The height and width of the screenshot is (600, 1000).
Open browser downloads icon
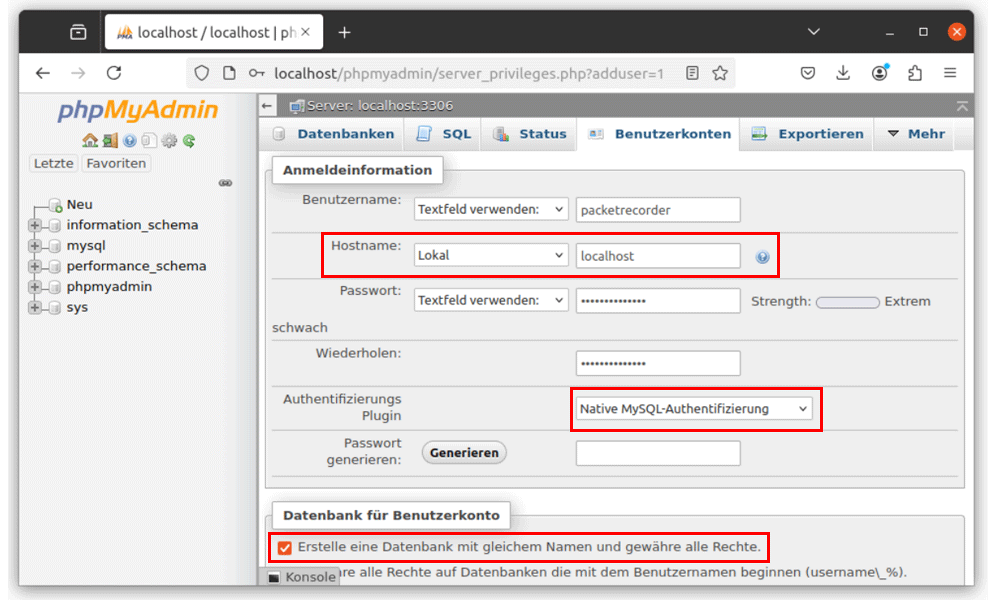(843, 73)
